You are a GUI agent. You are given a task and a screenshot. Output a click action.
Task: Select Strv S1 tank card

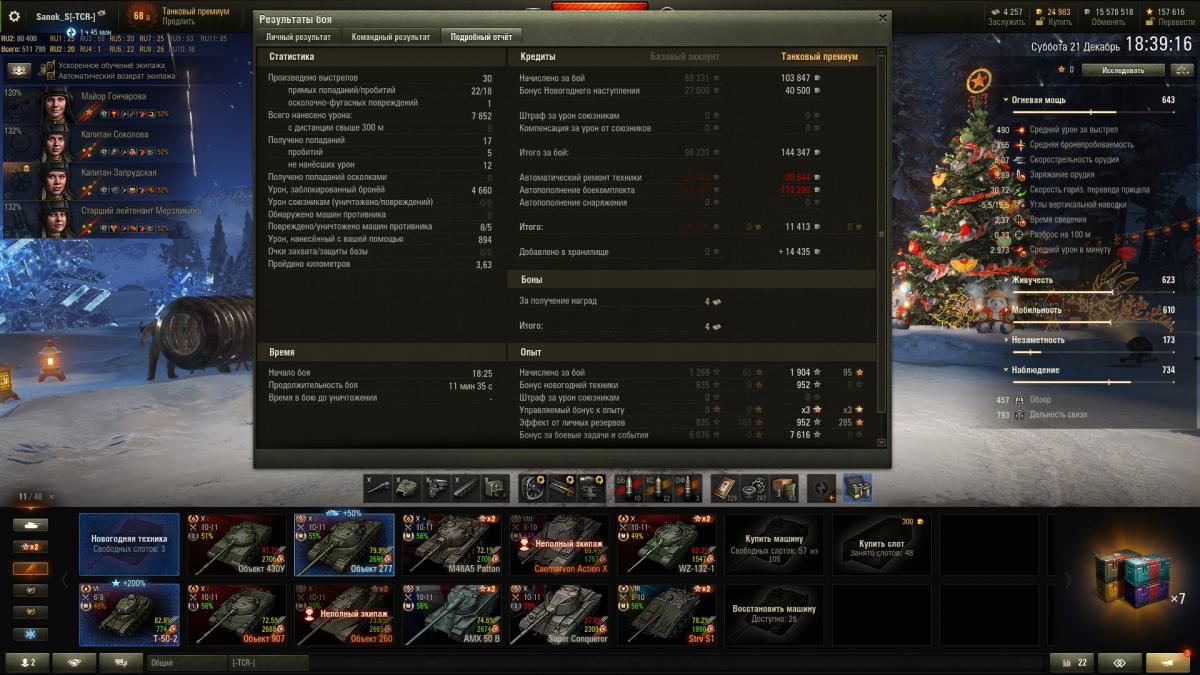click(667, 613)
